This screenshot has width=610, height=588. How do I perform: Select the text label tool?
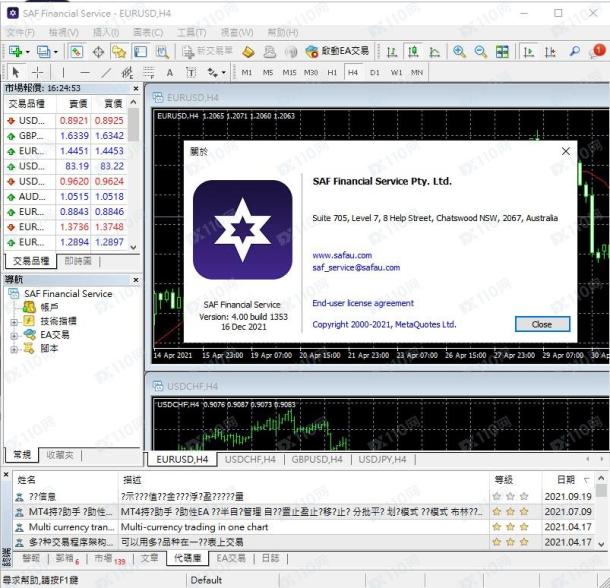pyautogui.click(x=191, y=72)
